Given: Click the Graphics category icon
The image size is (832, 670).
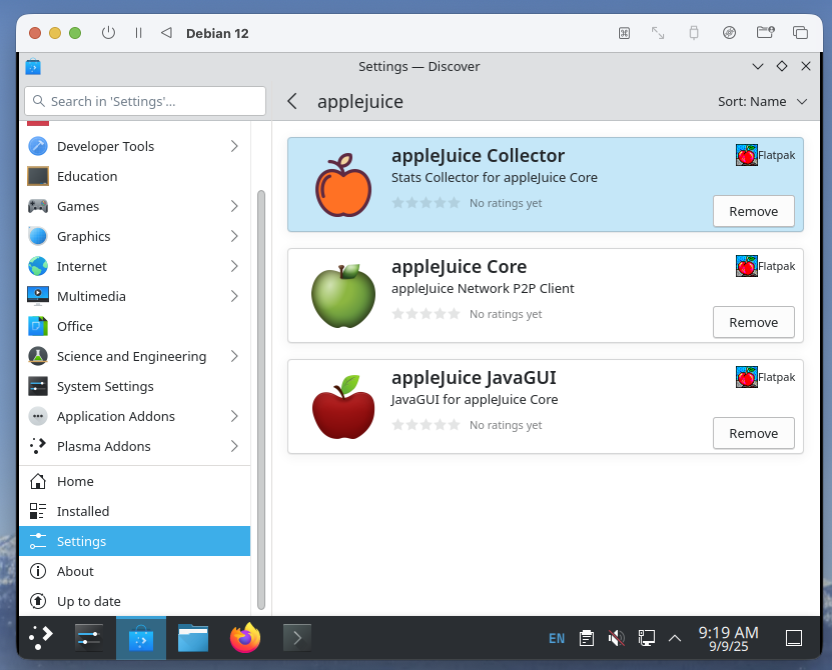Looking at the screenshot, I should [38, 236].
